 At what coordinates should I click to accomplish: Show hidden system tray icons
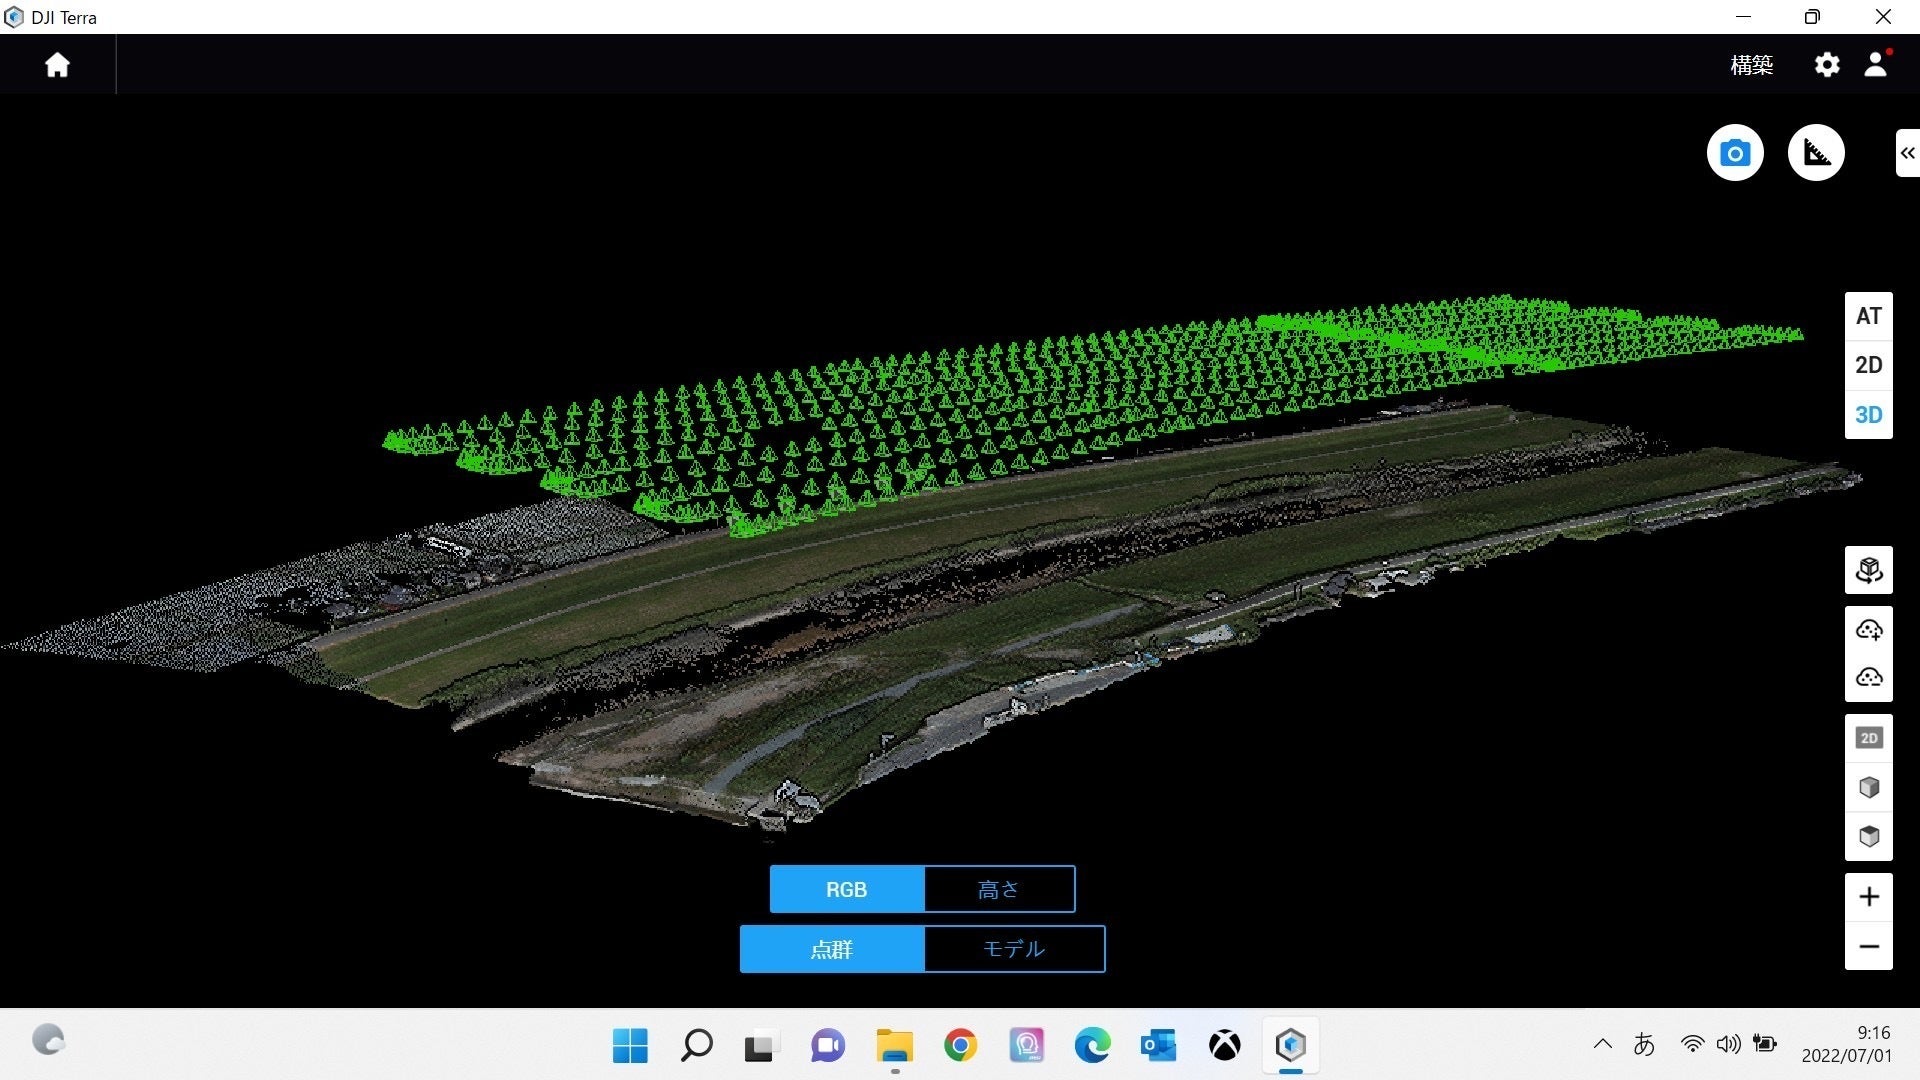point(1602,1044)
